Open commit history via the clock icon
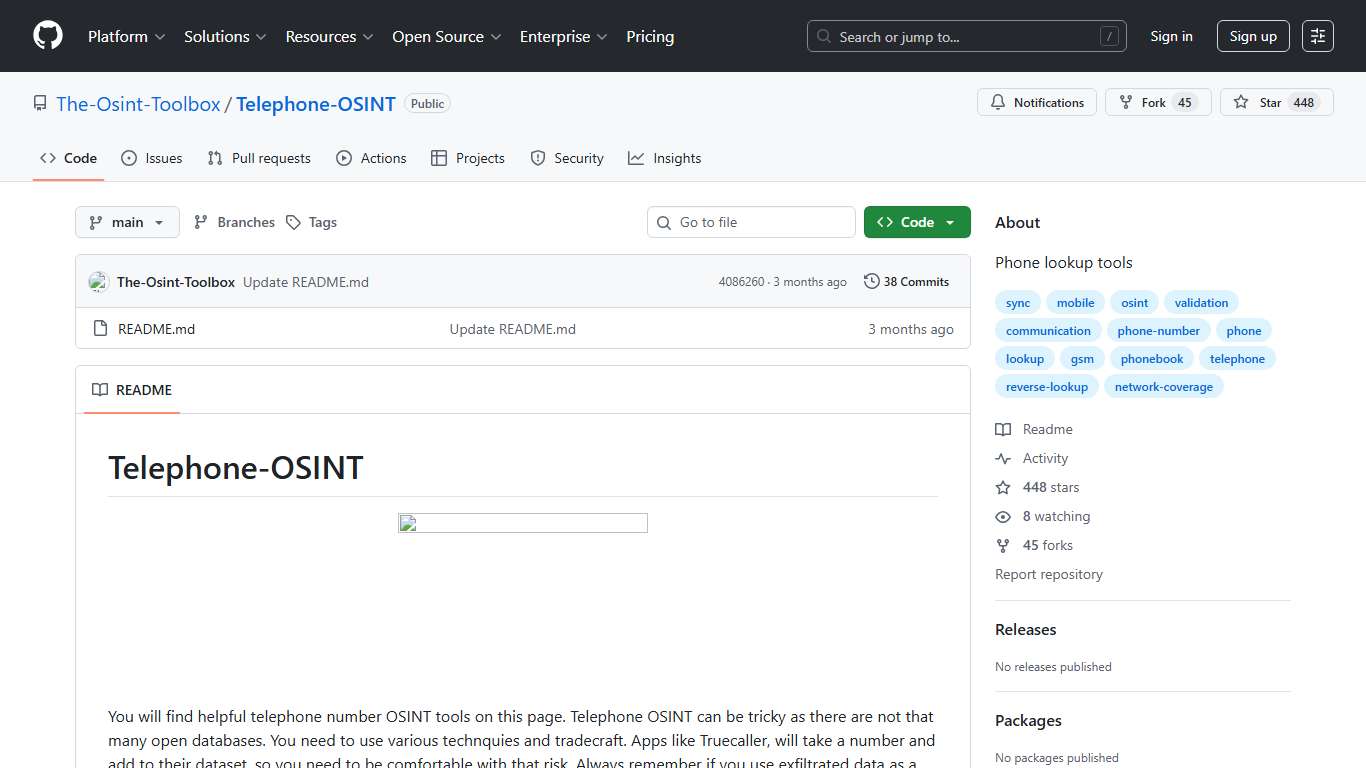Screen dimensions: 1366x768 (x=870, y=281)
